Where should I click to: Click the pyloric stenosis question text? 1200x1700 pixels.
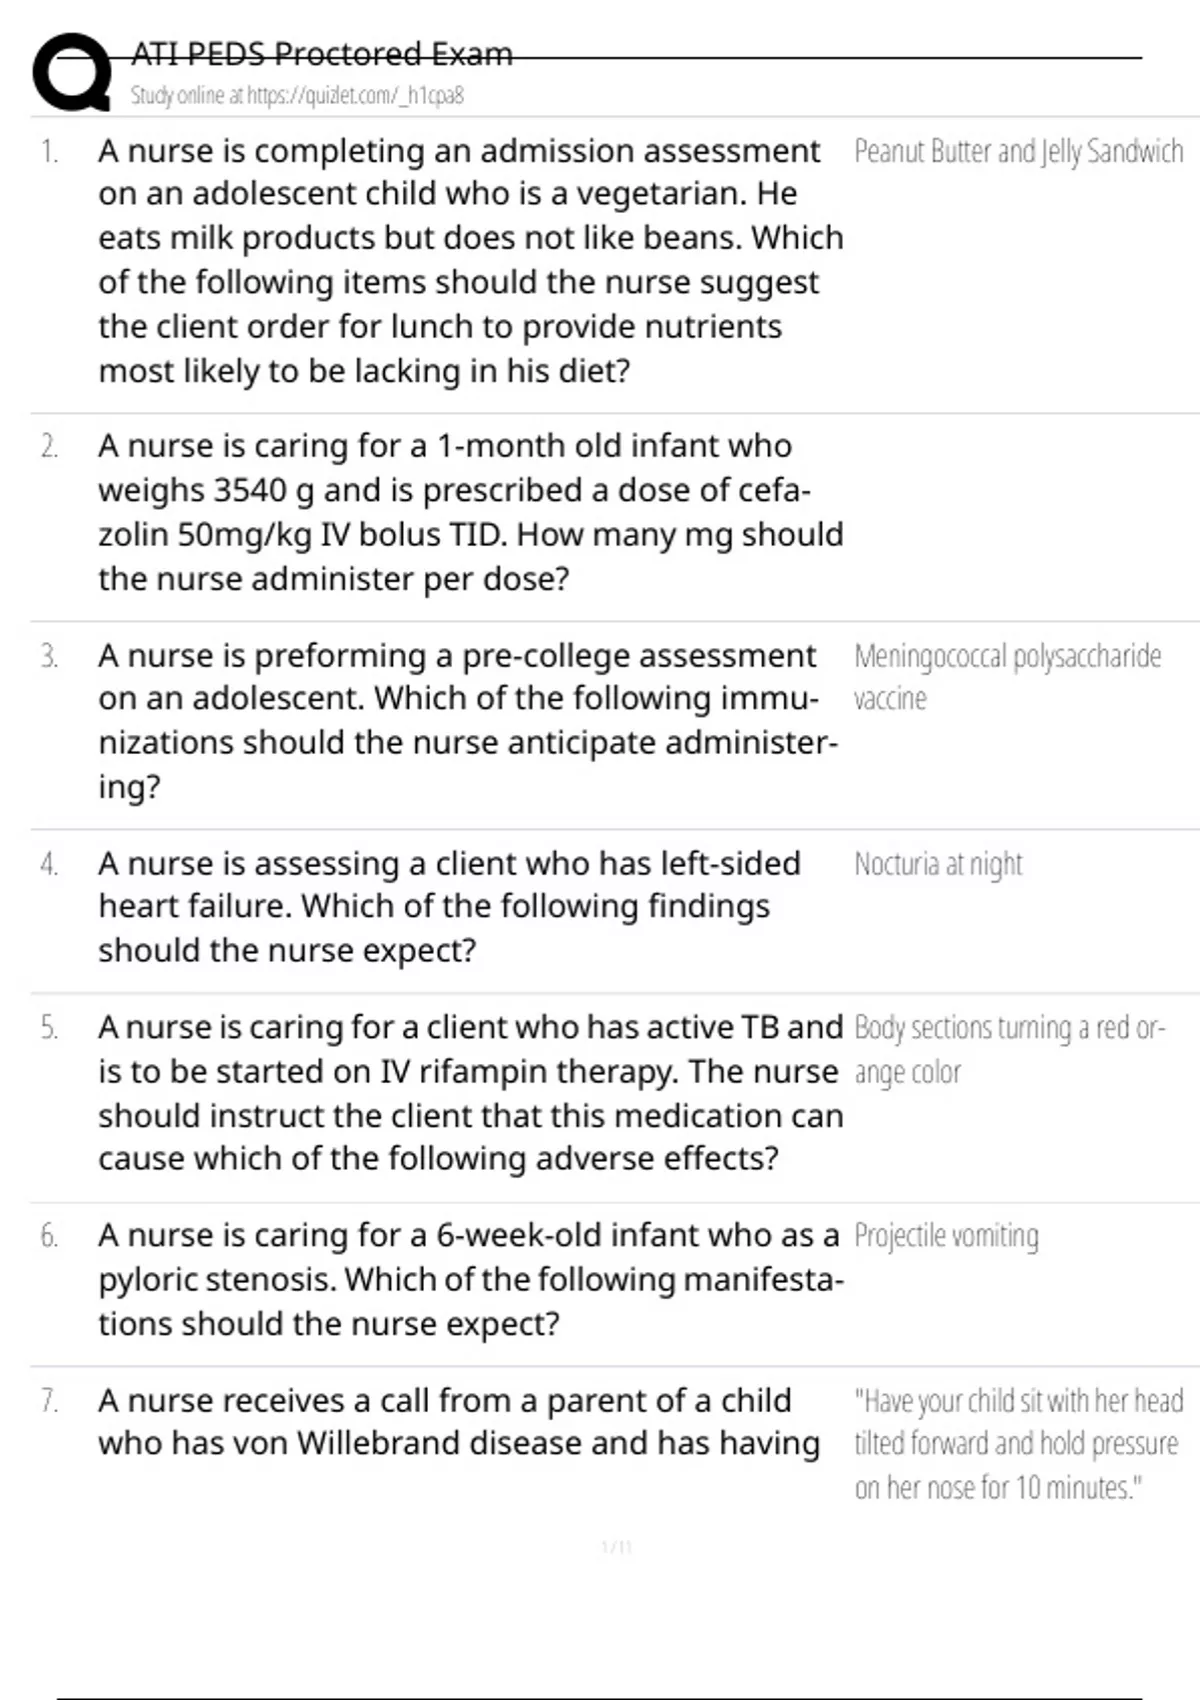[x=470, y=1279]
